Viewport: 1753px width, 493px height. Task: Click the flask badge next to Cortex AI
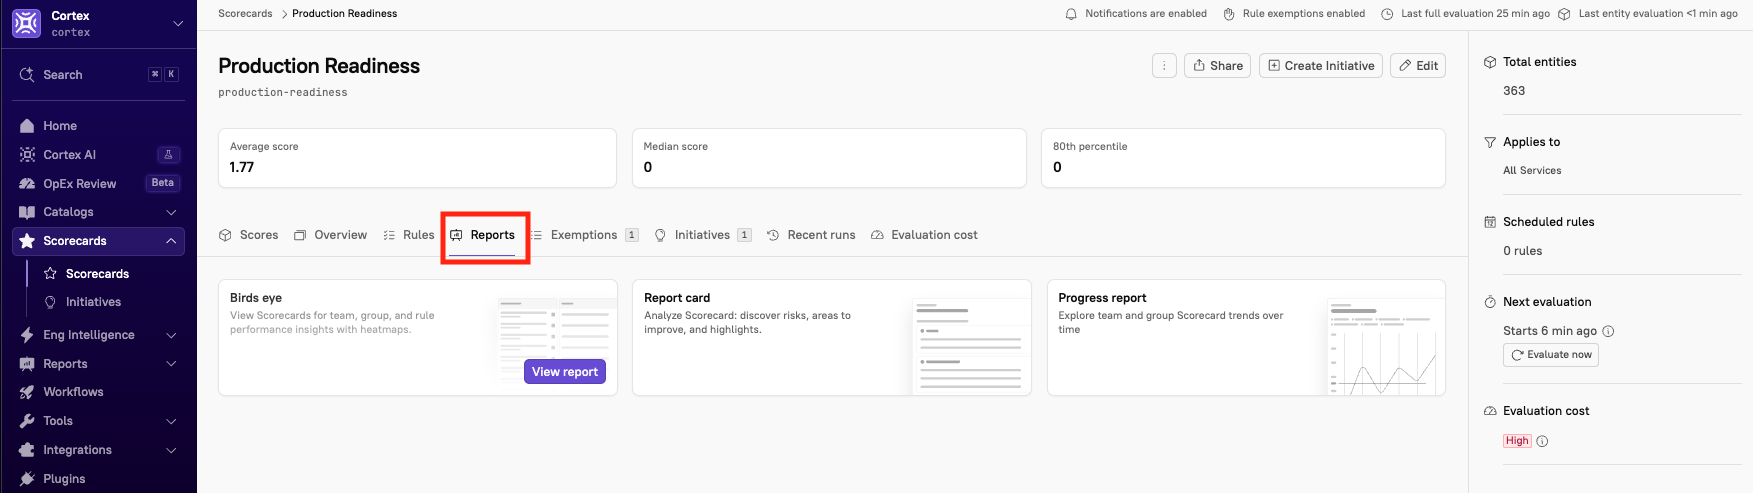pos(168,155)
